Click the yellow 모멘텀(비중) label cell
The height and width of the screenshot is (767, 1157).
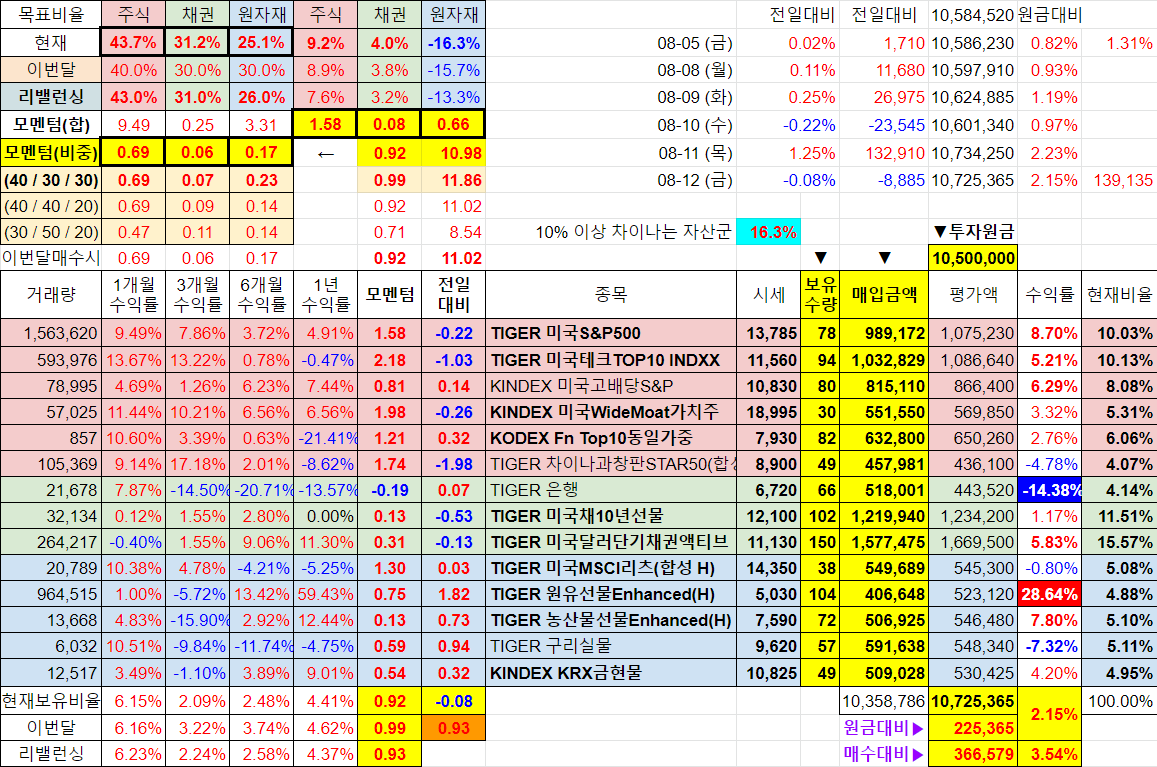[51, 152]
